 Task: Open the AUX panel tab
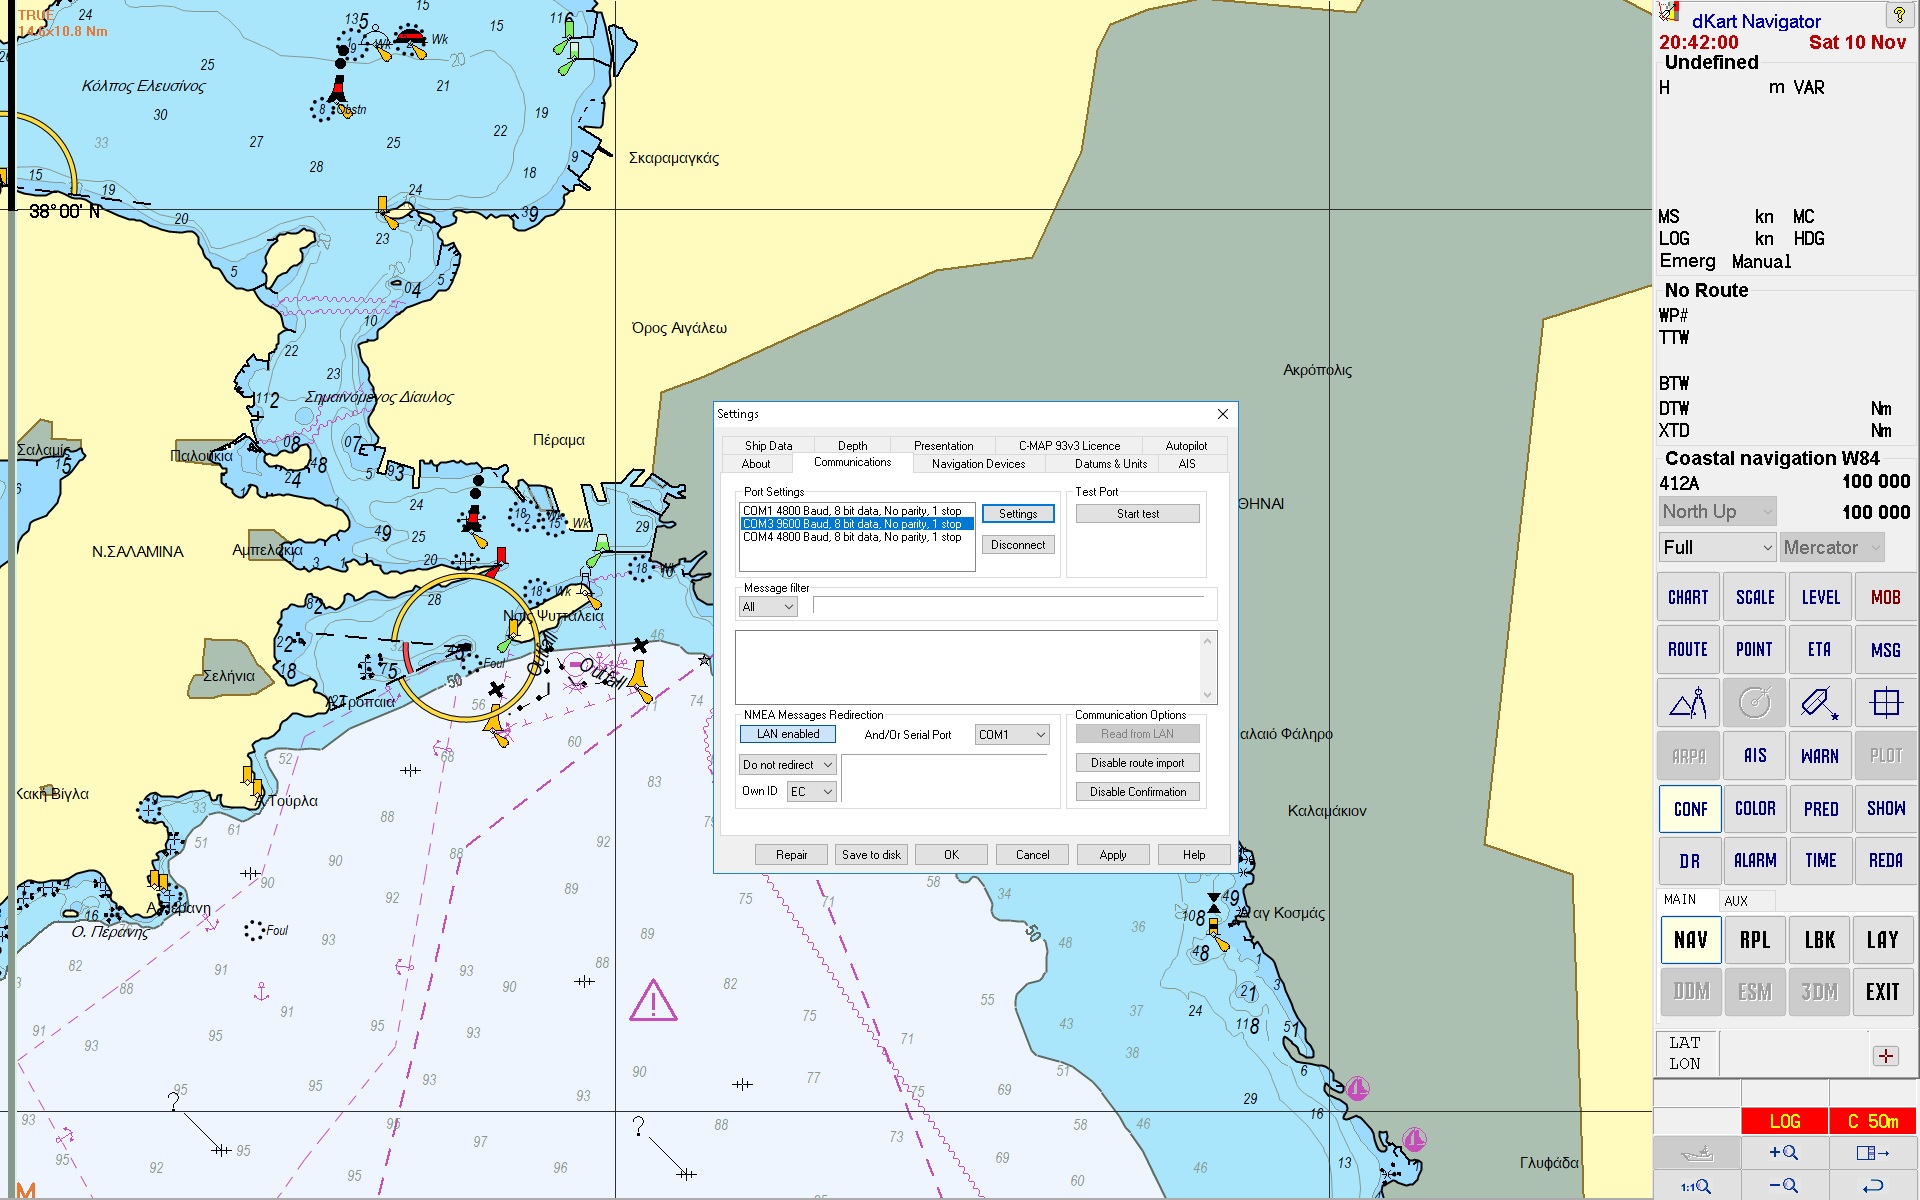[1736, 901]
